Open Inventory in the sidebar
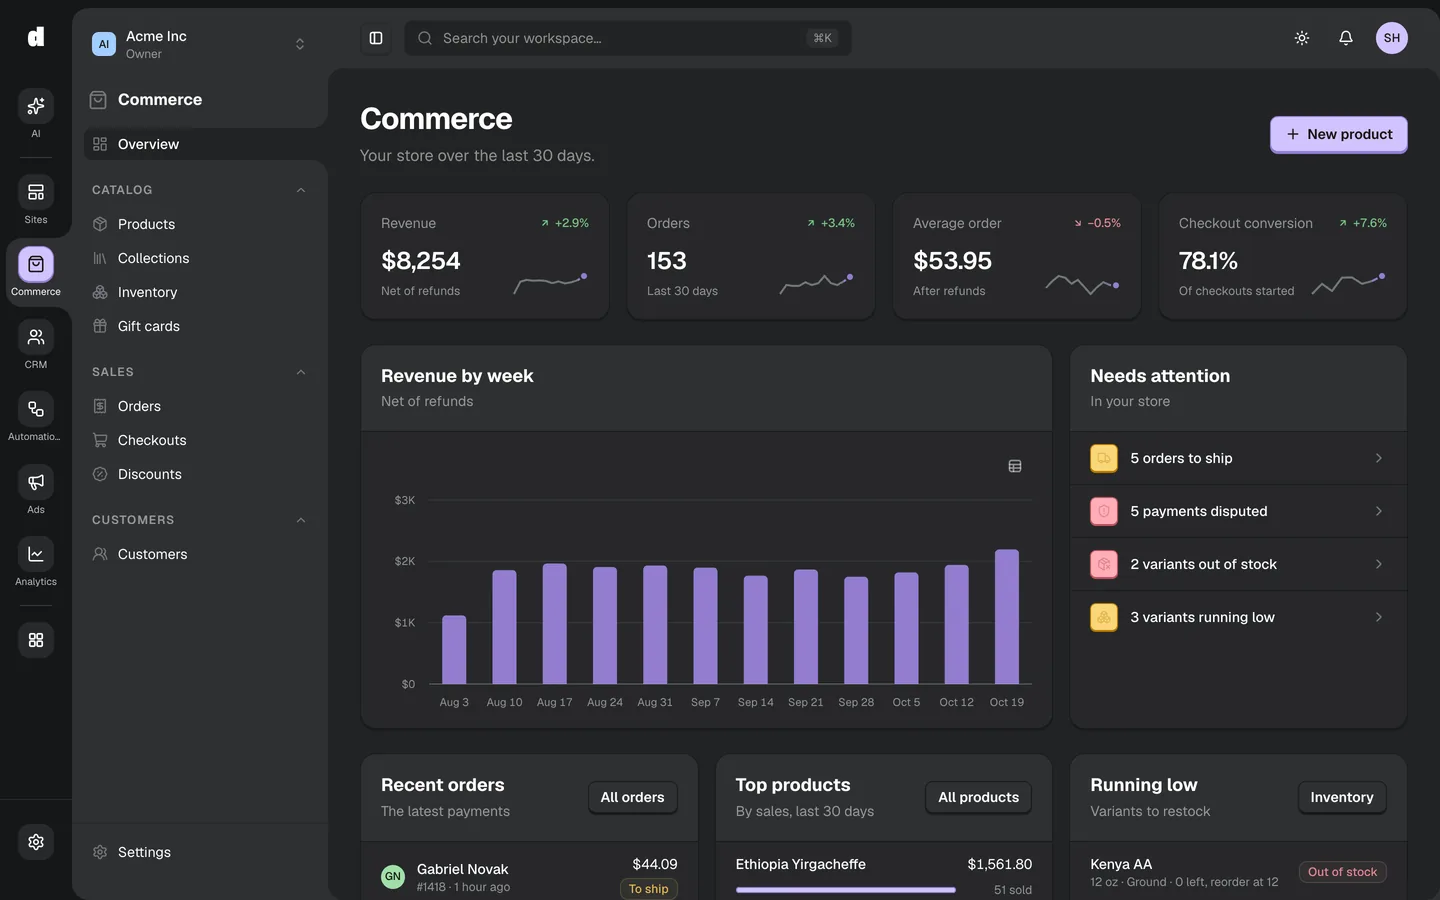 (200, 292)
